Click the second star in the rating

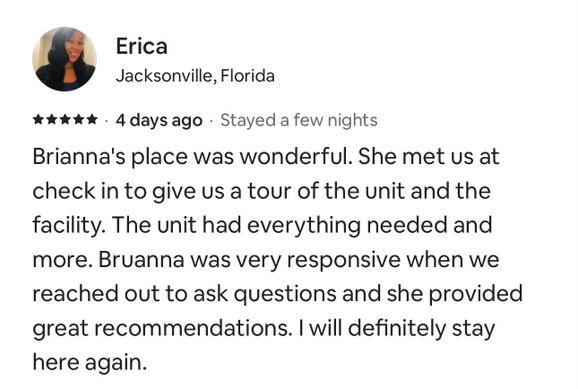point(52,120)
